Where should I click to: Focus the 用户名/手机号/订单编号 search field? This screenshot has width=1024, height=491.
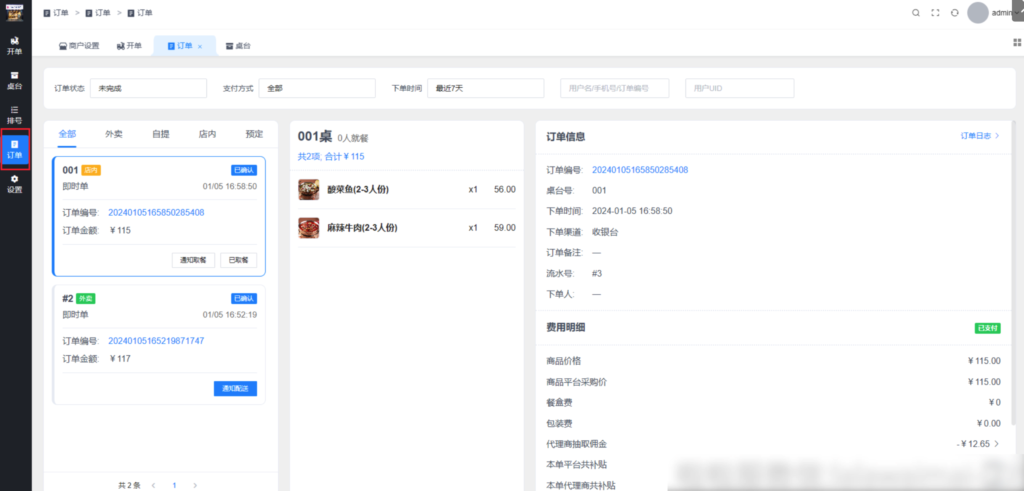(615, 88)
